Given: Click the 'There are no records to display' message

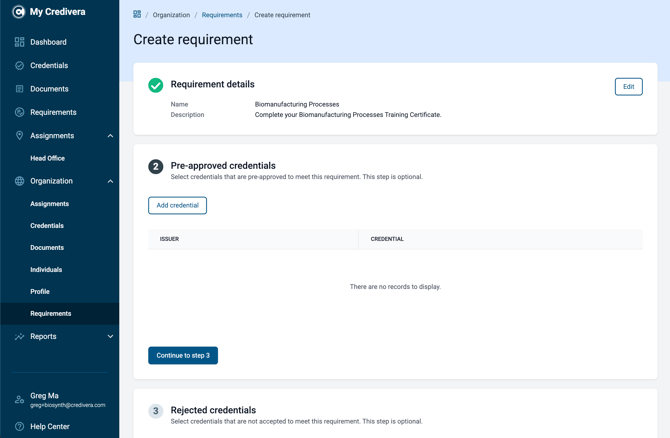Looking at the screenshot, I should click(x=395, y=287).
